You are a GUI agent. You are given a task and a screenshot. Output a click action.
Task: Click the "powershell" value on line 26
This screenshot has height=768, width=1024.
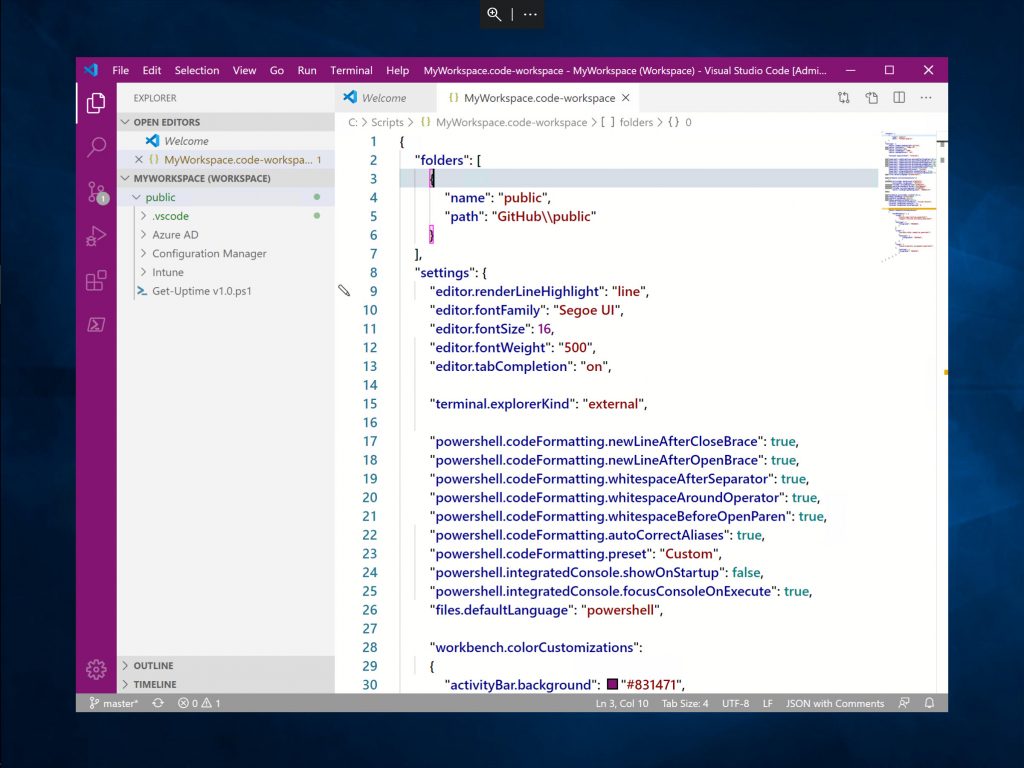click(x=620, y=610)
